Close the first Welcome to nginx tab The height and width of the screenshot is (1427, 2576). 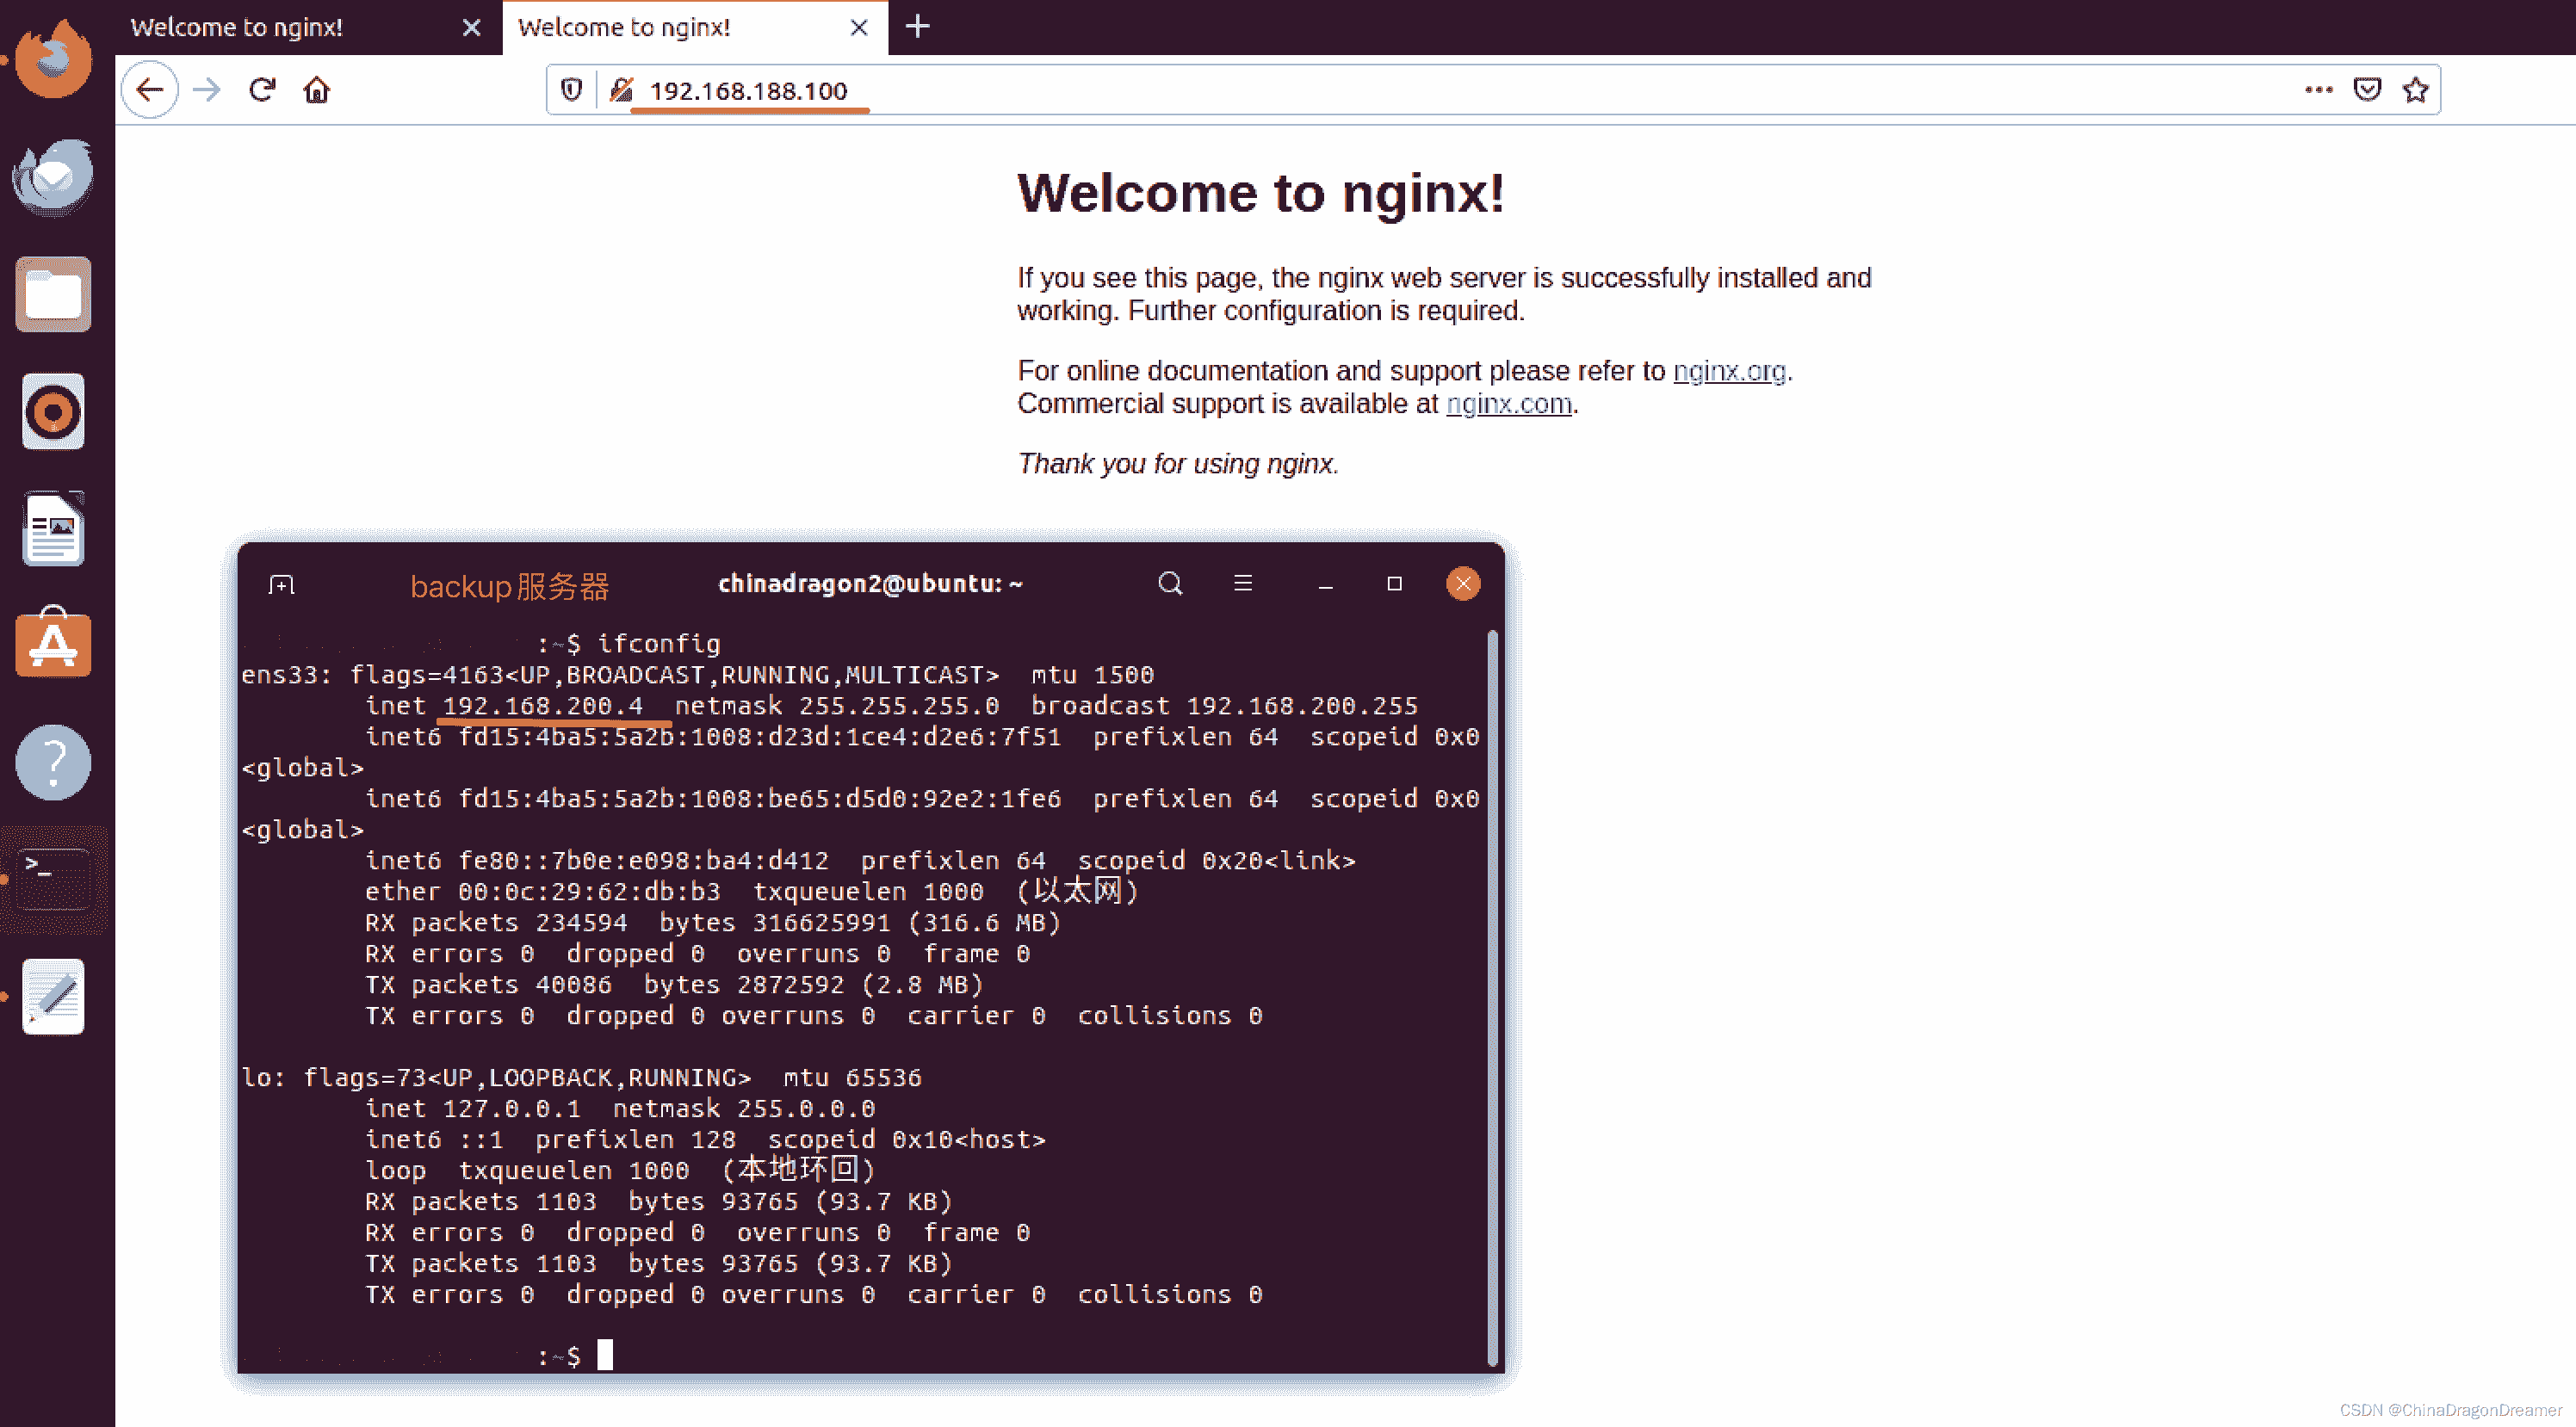coord(471,28)
